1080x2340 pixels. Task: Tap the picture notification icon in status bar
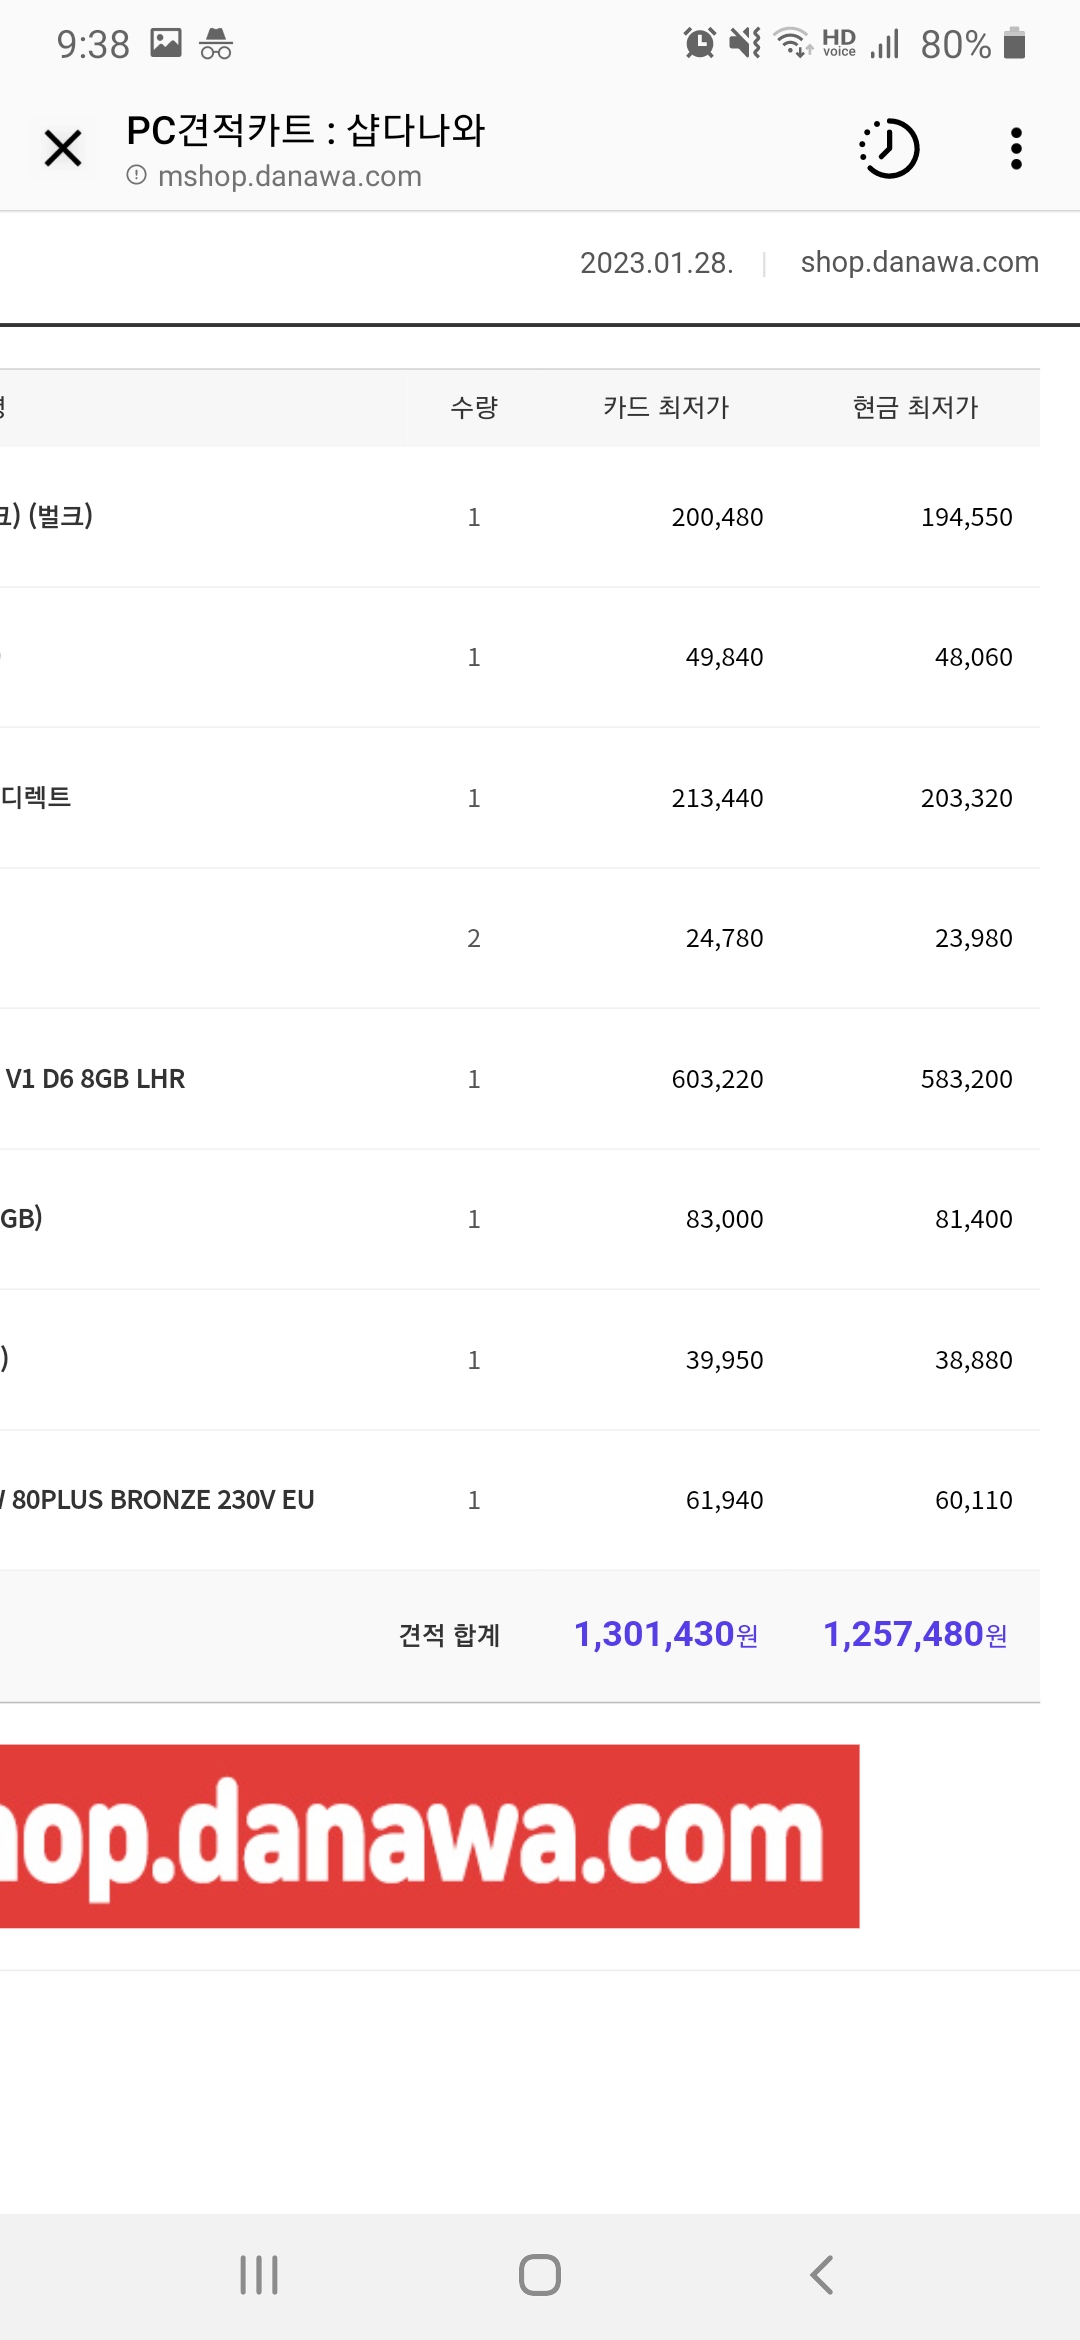pyautogui.click(x=166, y=42)
